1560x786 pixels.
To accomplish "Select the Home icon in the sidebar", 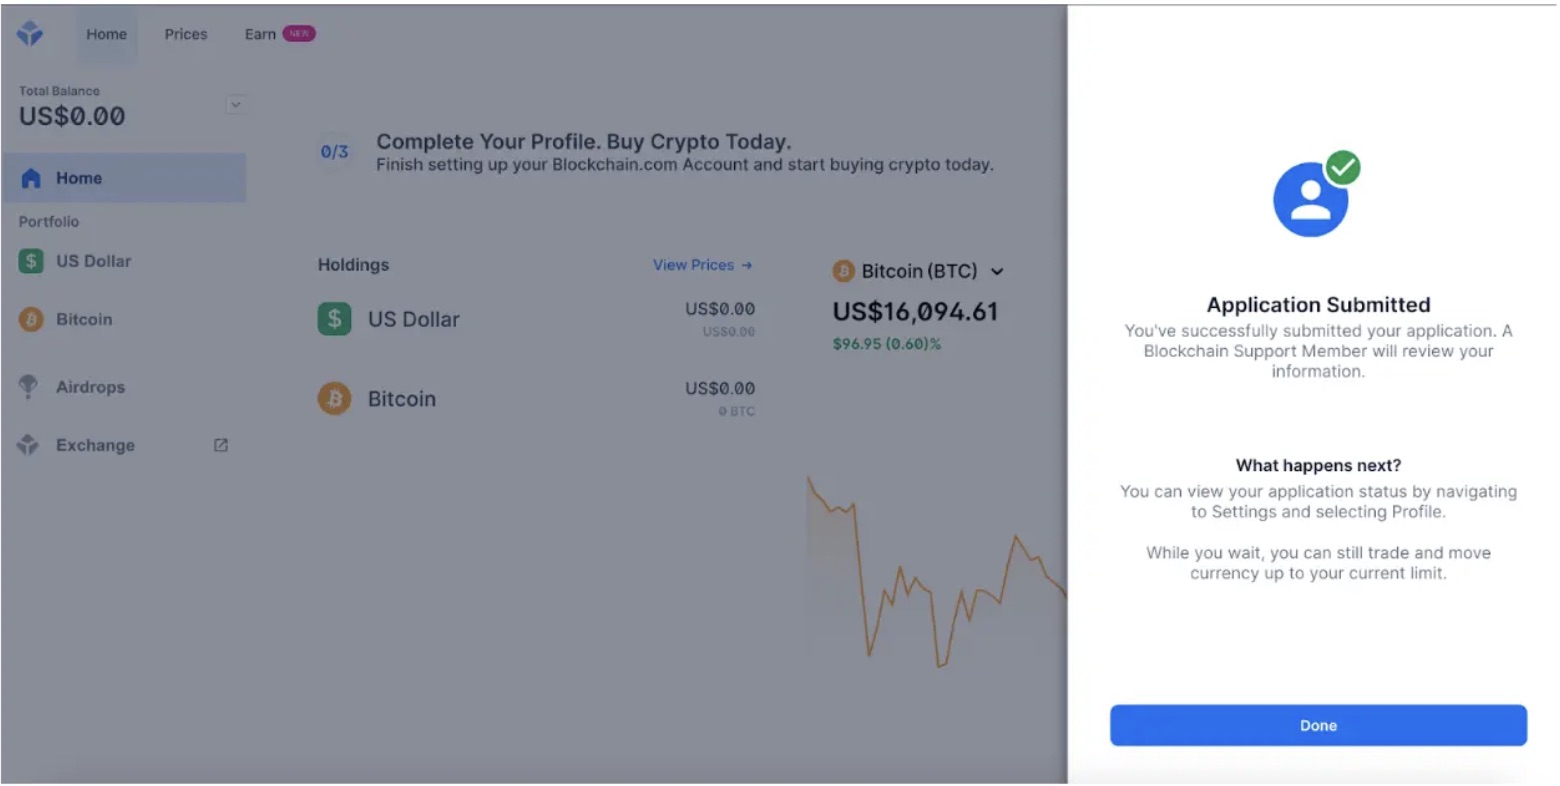I will 33,177.
